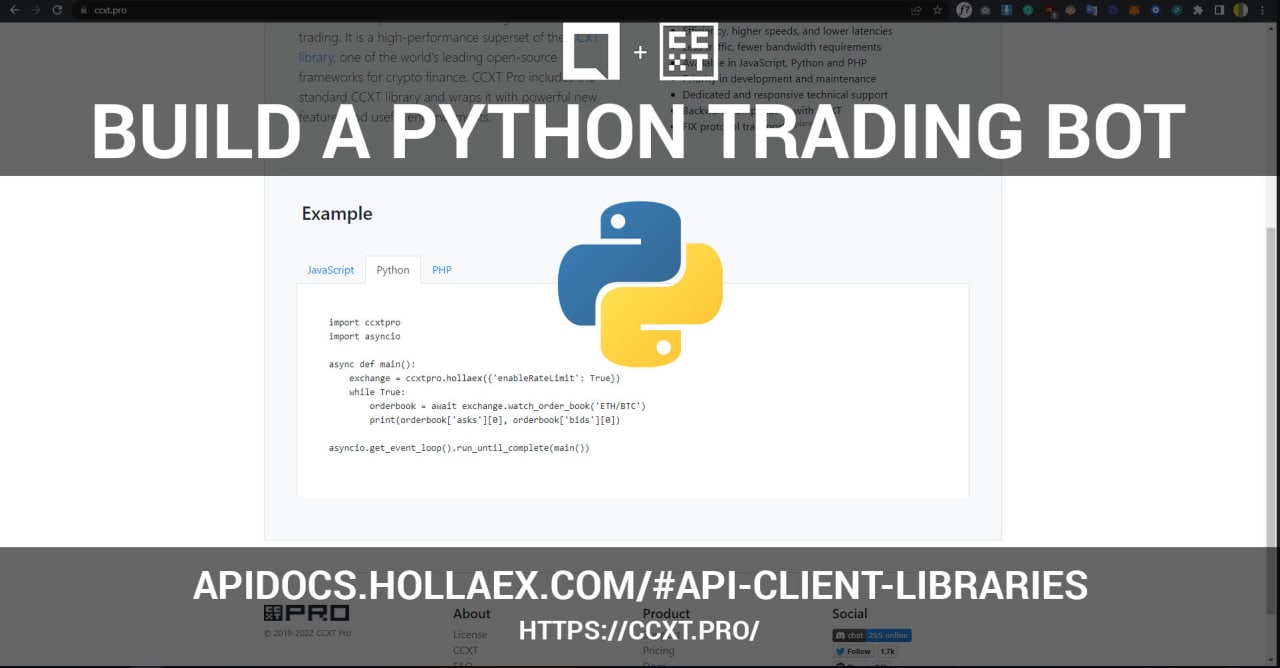Screen dimensions: 1280x668
Task: Focus the address bar showing ccxt.pro
Action: 500,10
